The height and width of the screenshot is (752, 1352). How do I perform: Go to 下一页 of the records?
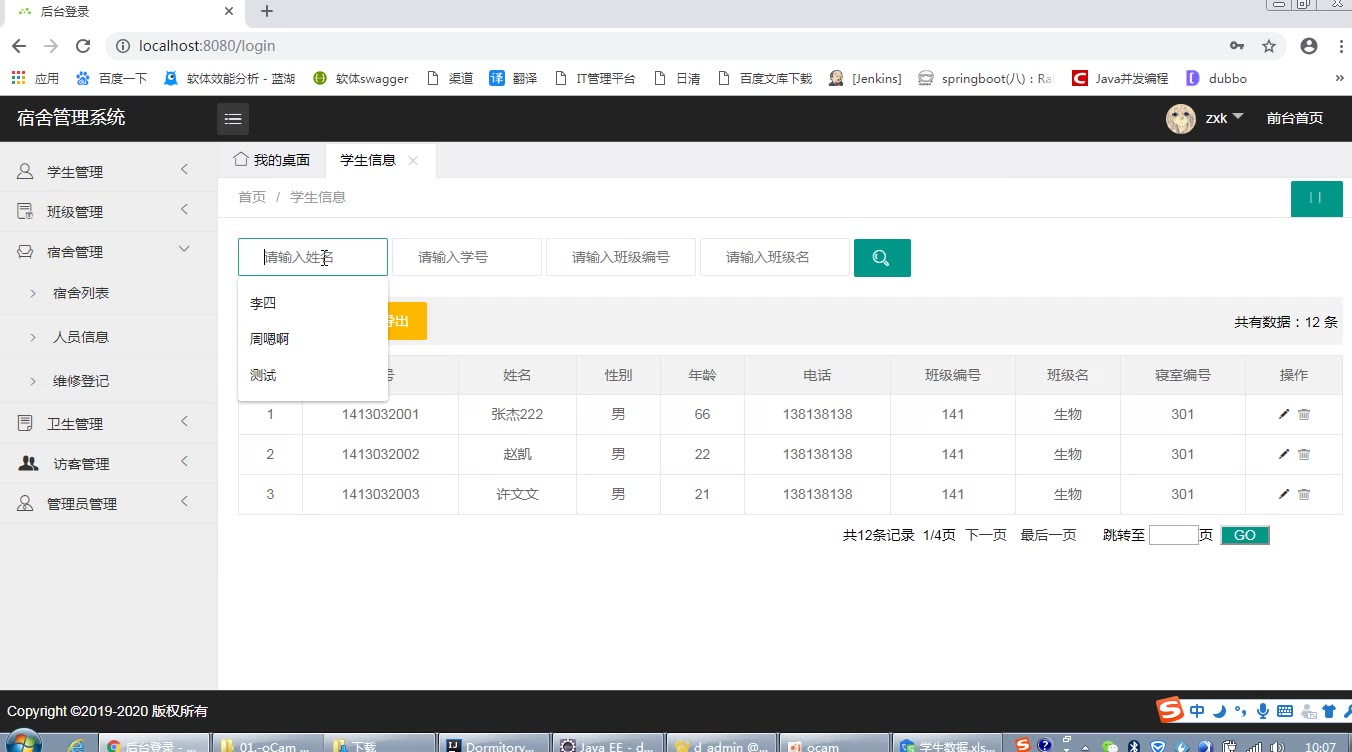coord(985,535)
